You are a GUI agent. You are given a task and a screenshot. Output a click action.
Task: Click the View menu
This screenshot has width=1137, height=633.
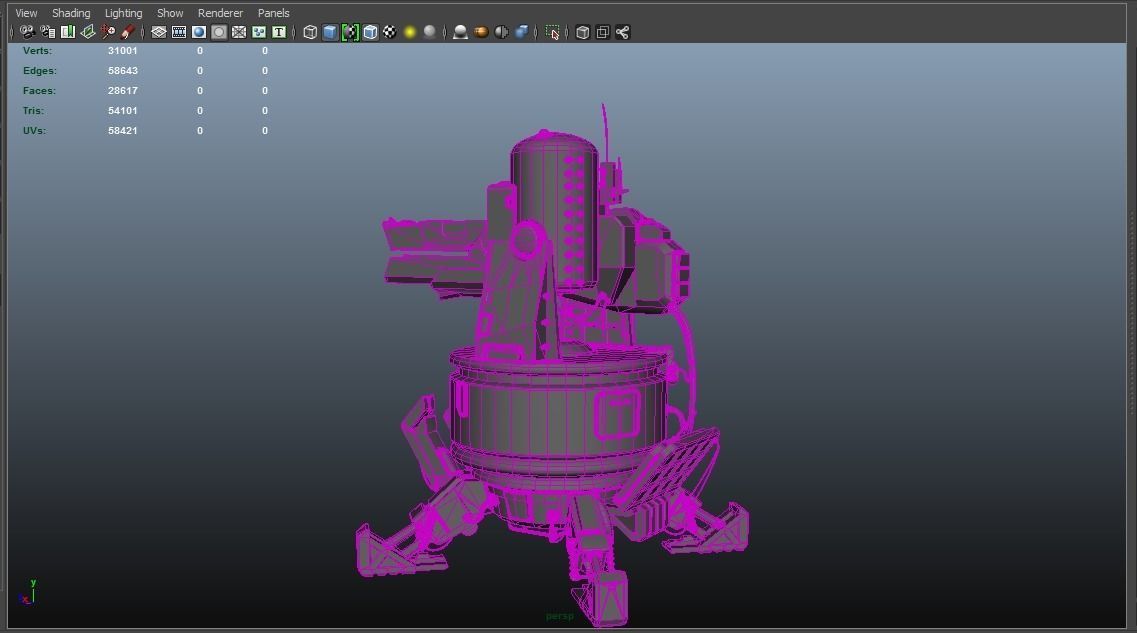coord(25,12)
